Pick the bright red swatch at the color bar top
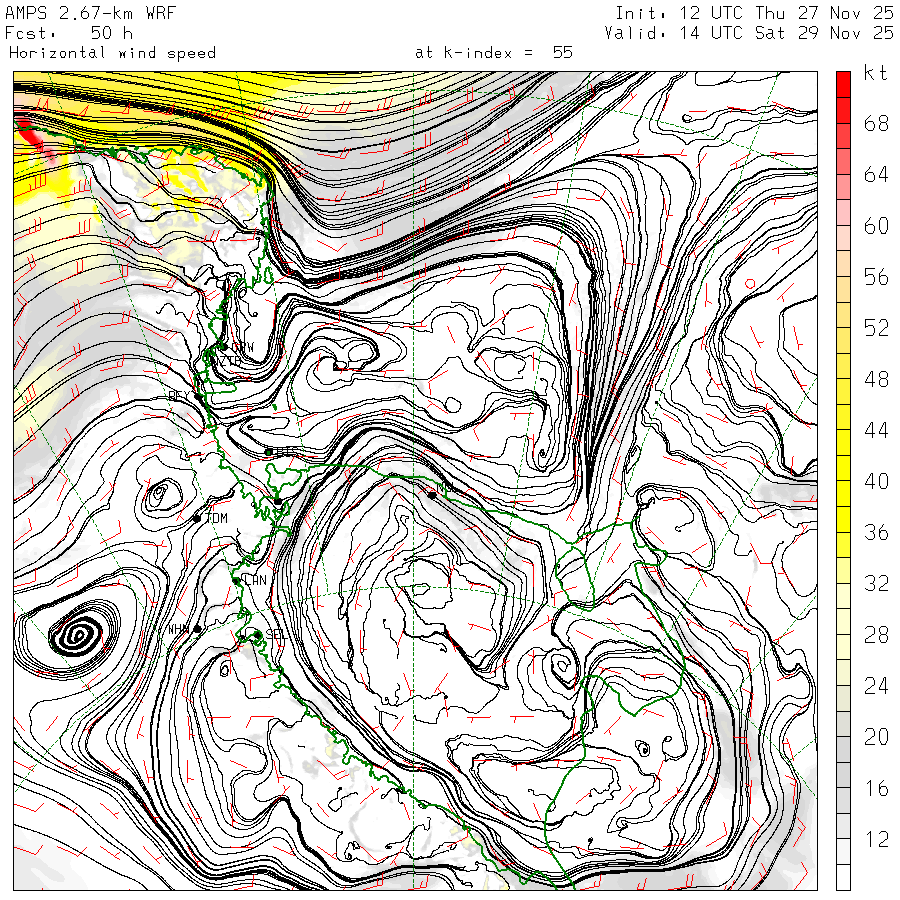The image size is (900, 900). [843, 84]
